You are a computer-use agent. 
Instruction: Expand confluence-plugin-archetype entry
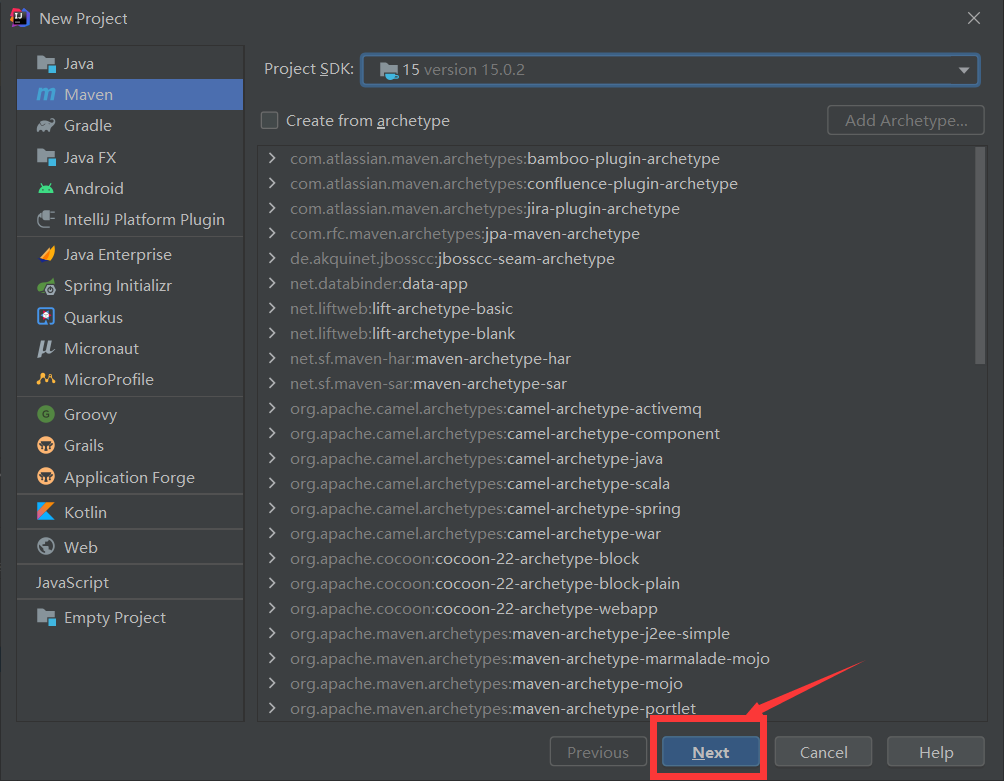pos(273,183)
